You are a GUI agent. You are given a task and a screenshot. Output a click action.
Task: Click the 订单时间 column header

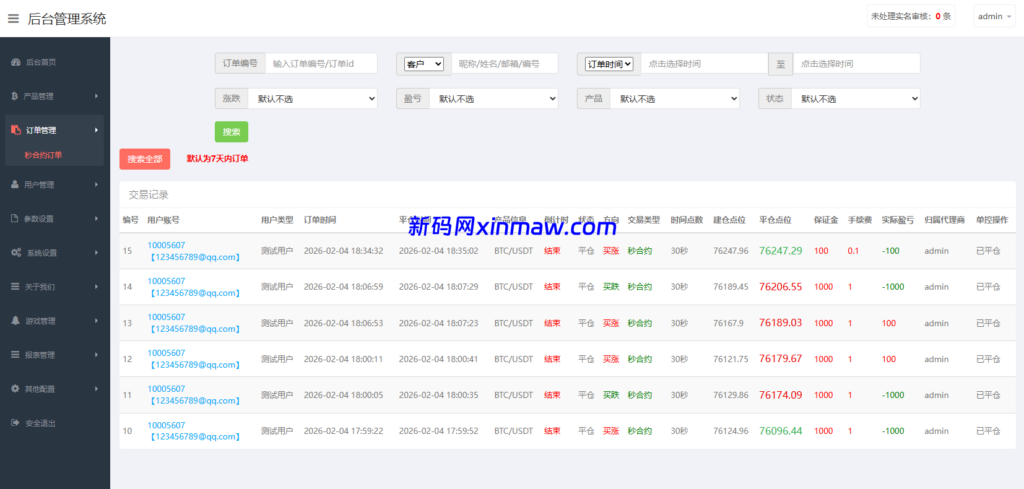pyautogui.click(x=320, y=220)
